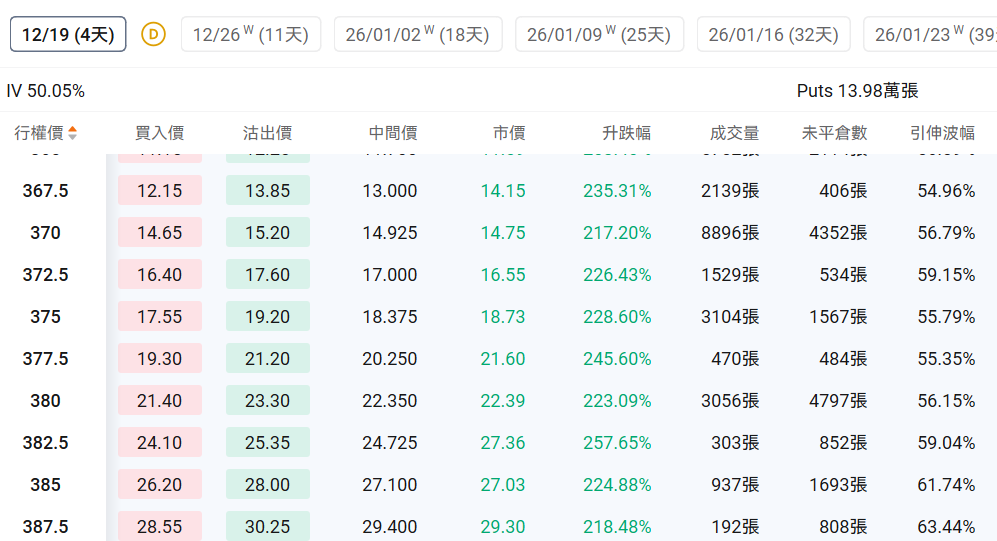Select the 26/01/16 (32天) expiry tab
This screenshot has height=541, width=997.
773,35
